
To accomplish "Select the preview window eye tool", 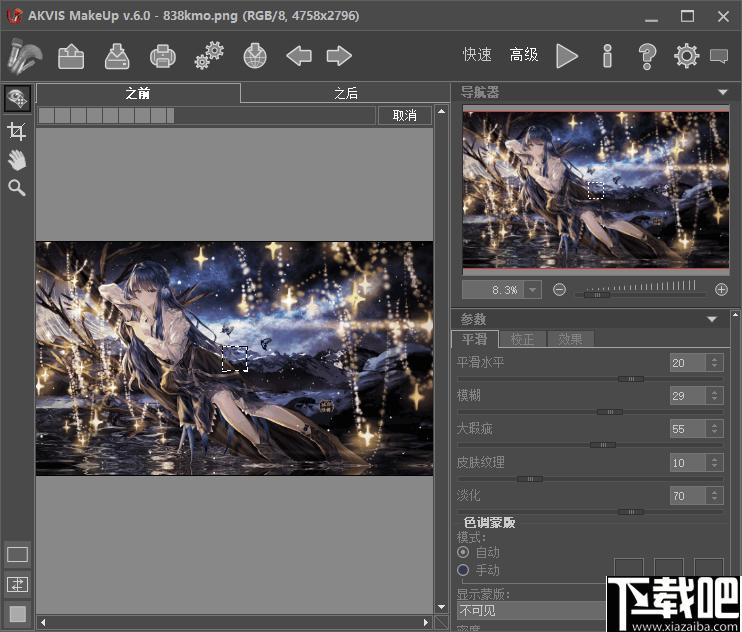I will 18,98.
